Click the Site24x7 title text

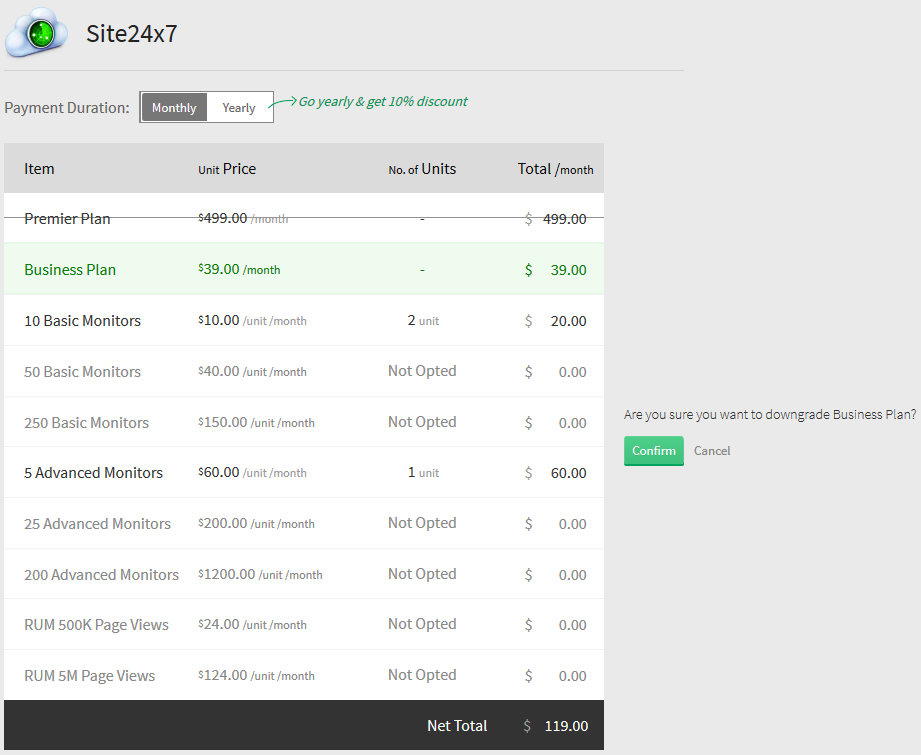132,34
